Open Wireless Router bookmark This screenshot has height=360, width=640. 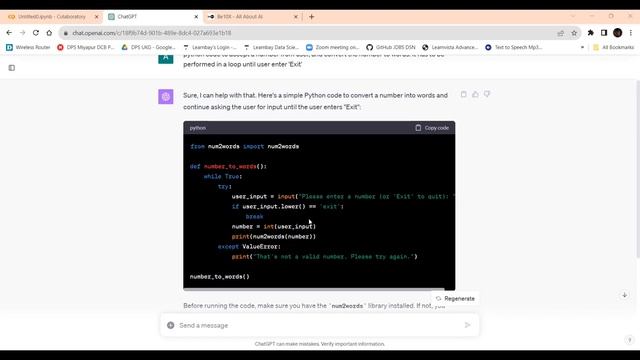28,47
